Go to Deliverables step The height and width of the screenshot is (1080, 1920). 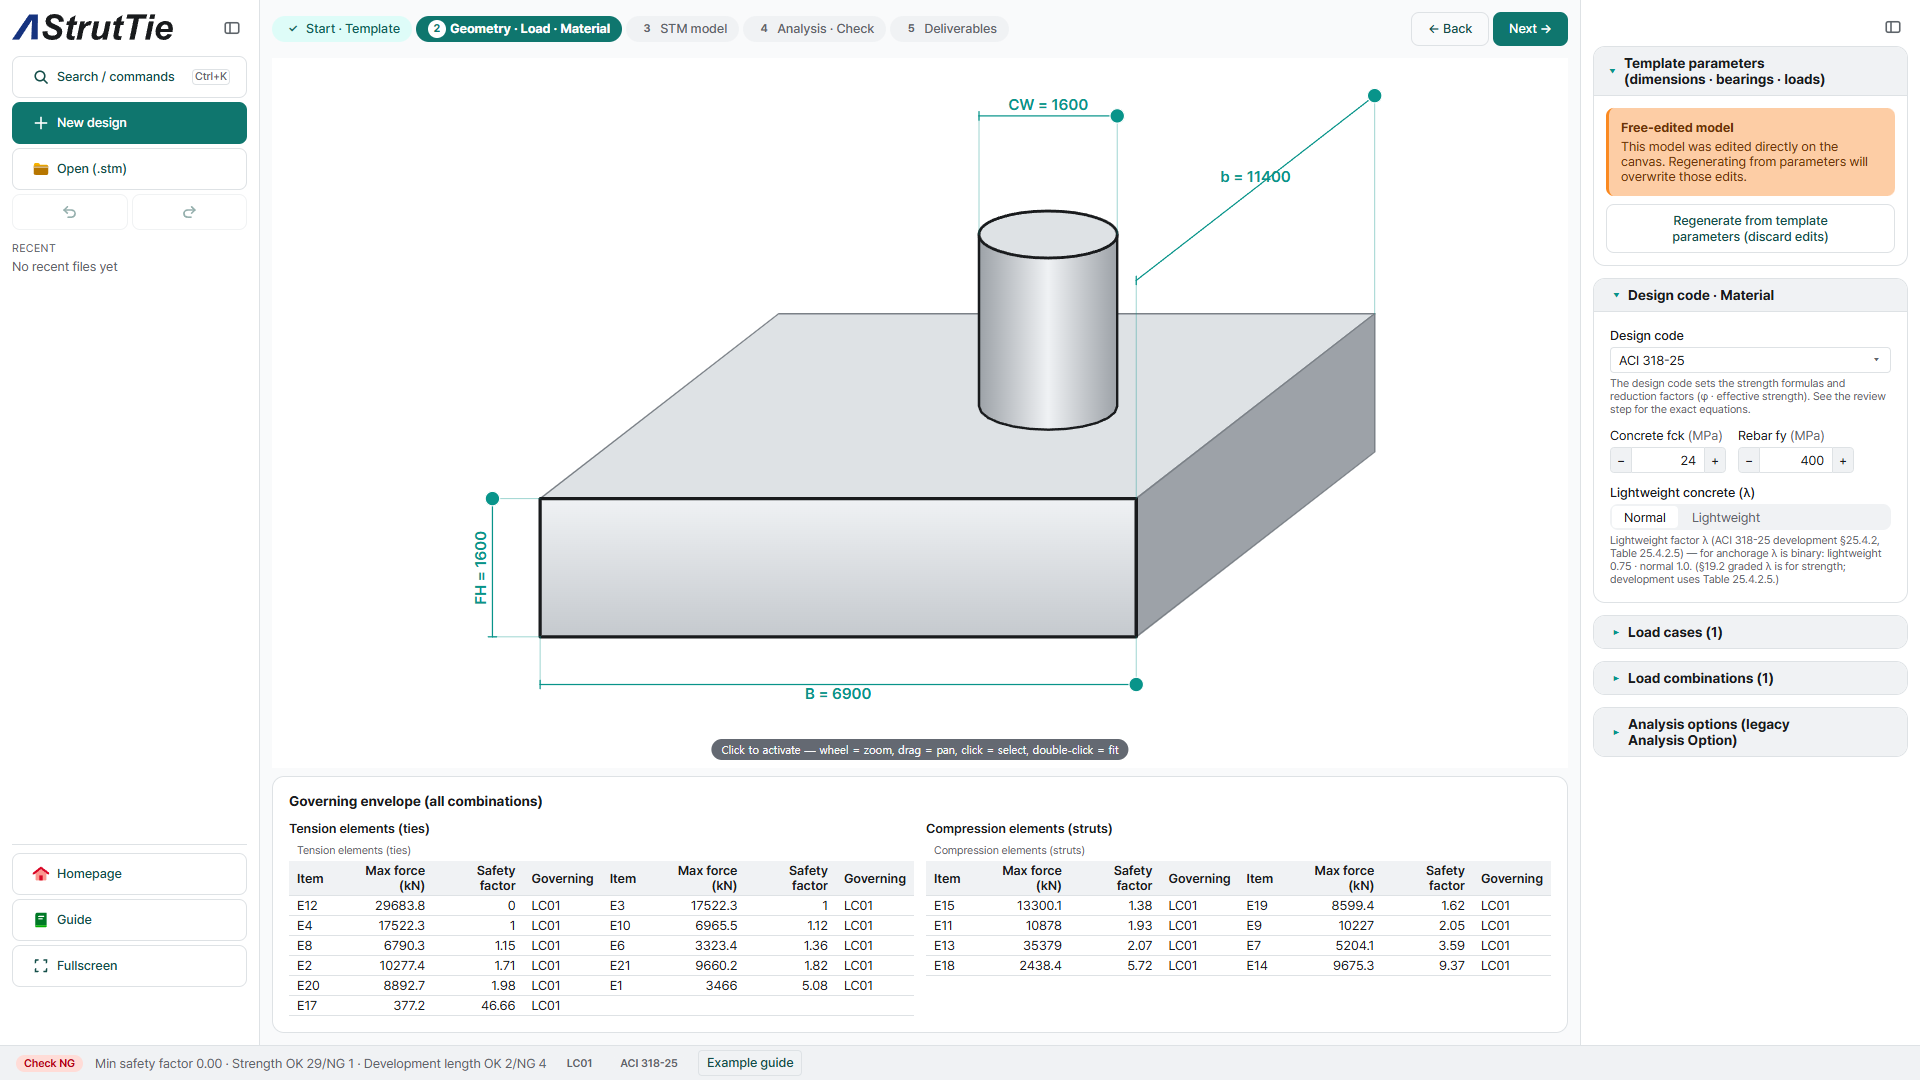(x=950, y=29)
